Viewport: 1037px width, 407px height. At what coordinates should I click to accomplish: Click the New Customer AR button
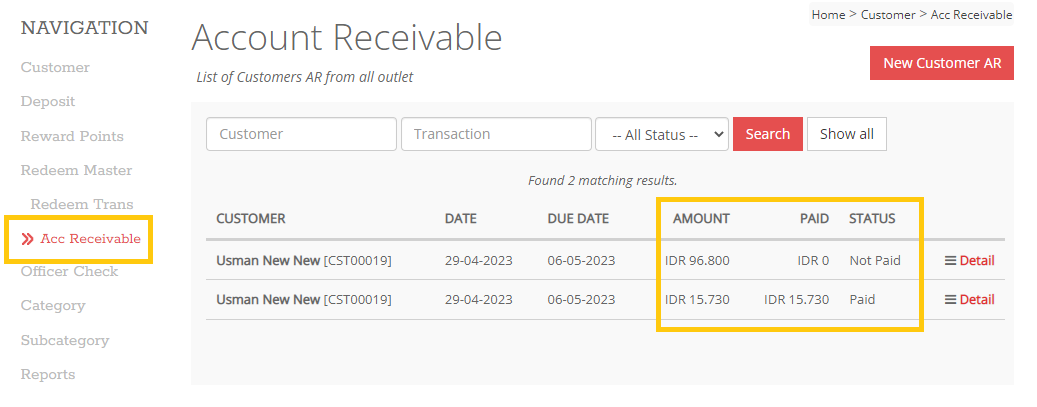(942, 63)
